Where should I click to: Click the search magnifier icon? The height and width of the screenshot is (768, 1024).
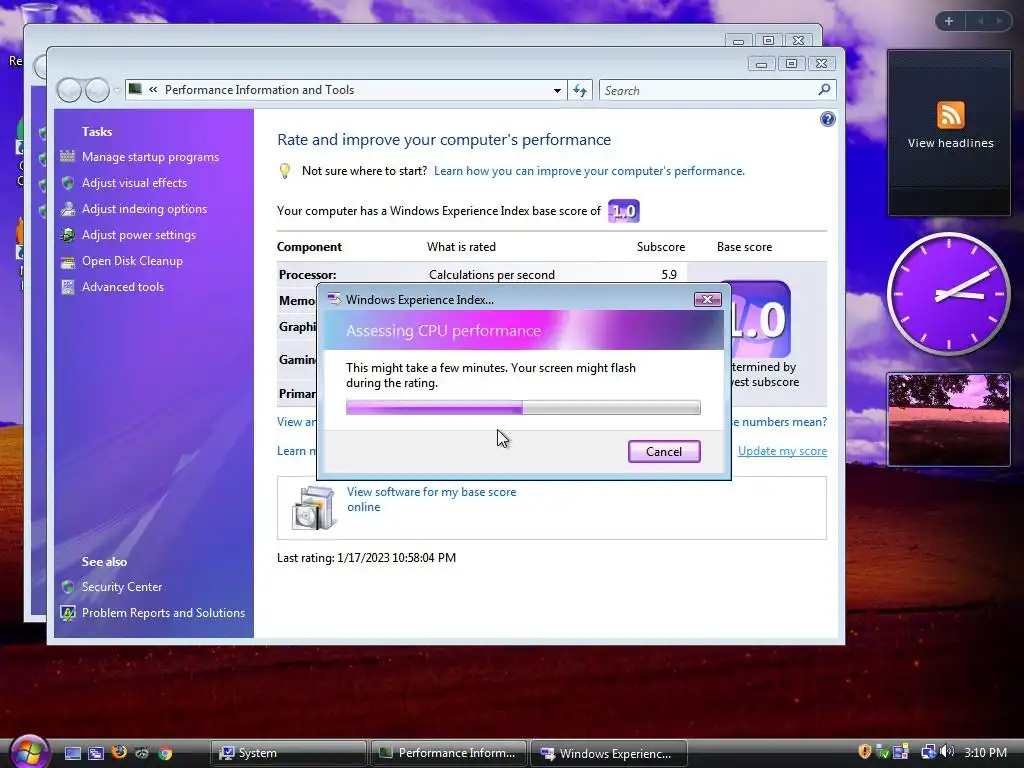[x=824, y=89]
